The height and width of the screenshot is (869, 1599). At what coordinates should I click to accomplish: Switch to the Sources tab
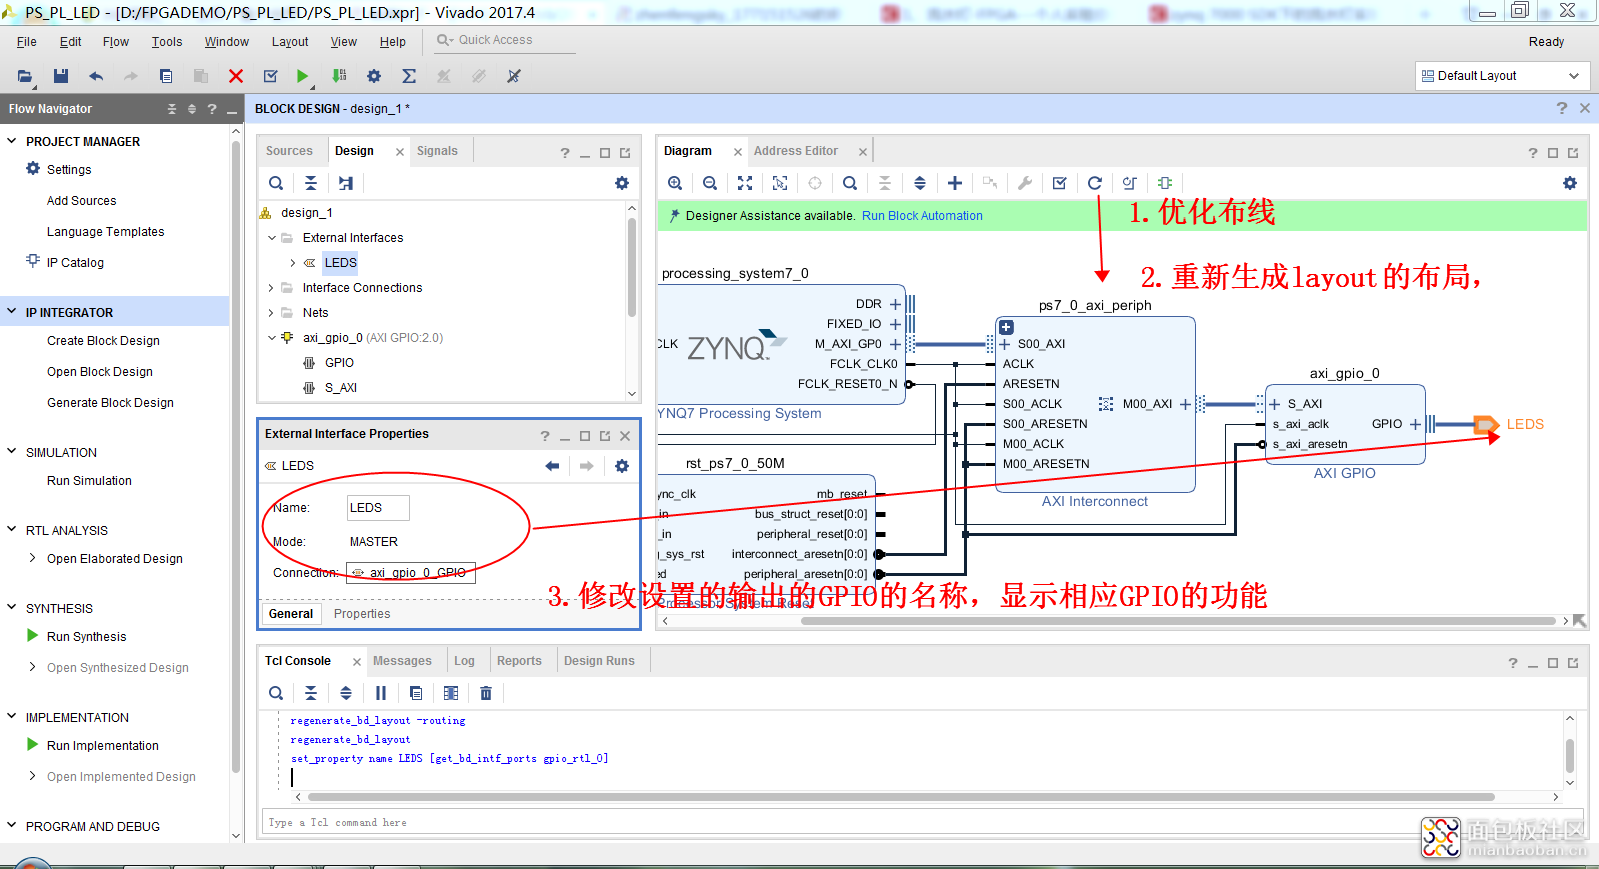pyautogui.click(x=289, y=151)
